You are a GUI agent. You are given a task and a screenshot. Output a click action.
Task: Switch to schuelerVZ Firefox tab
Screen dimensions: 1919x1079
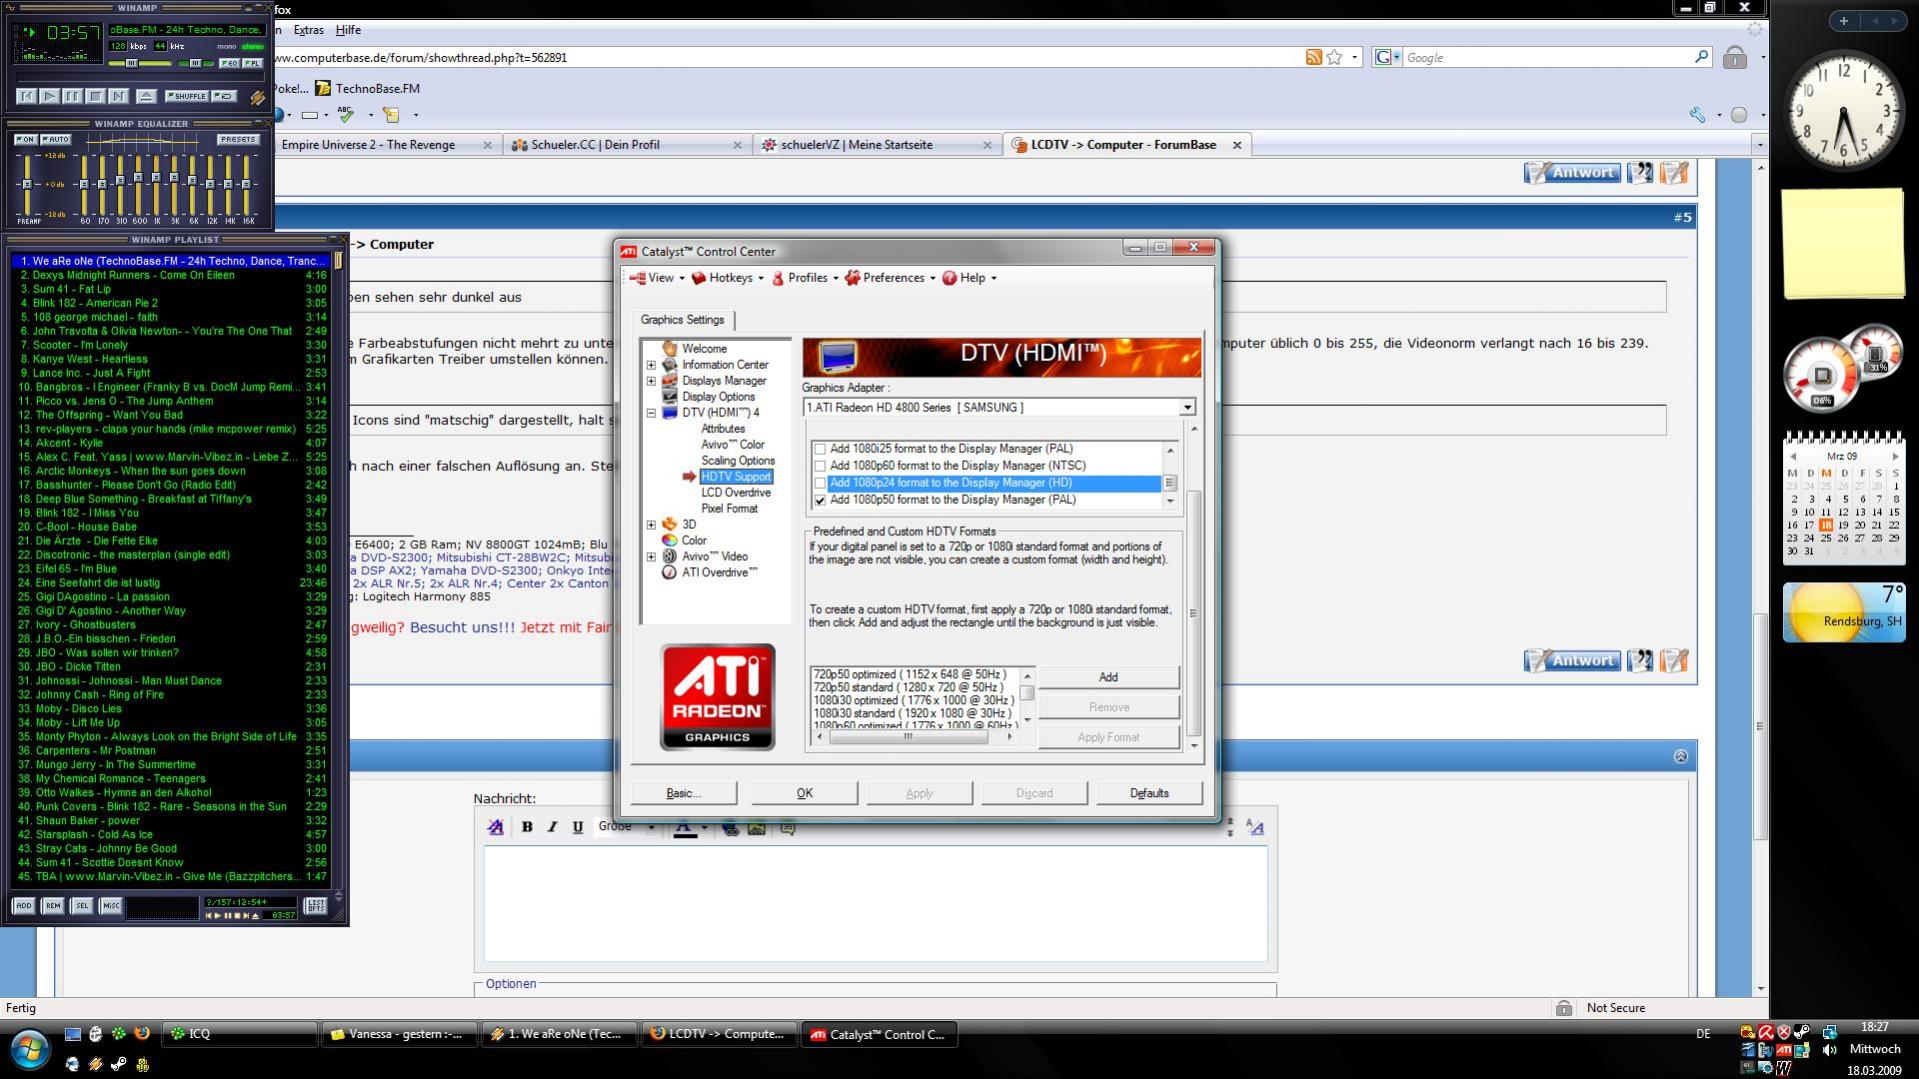tap(876, 145)
